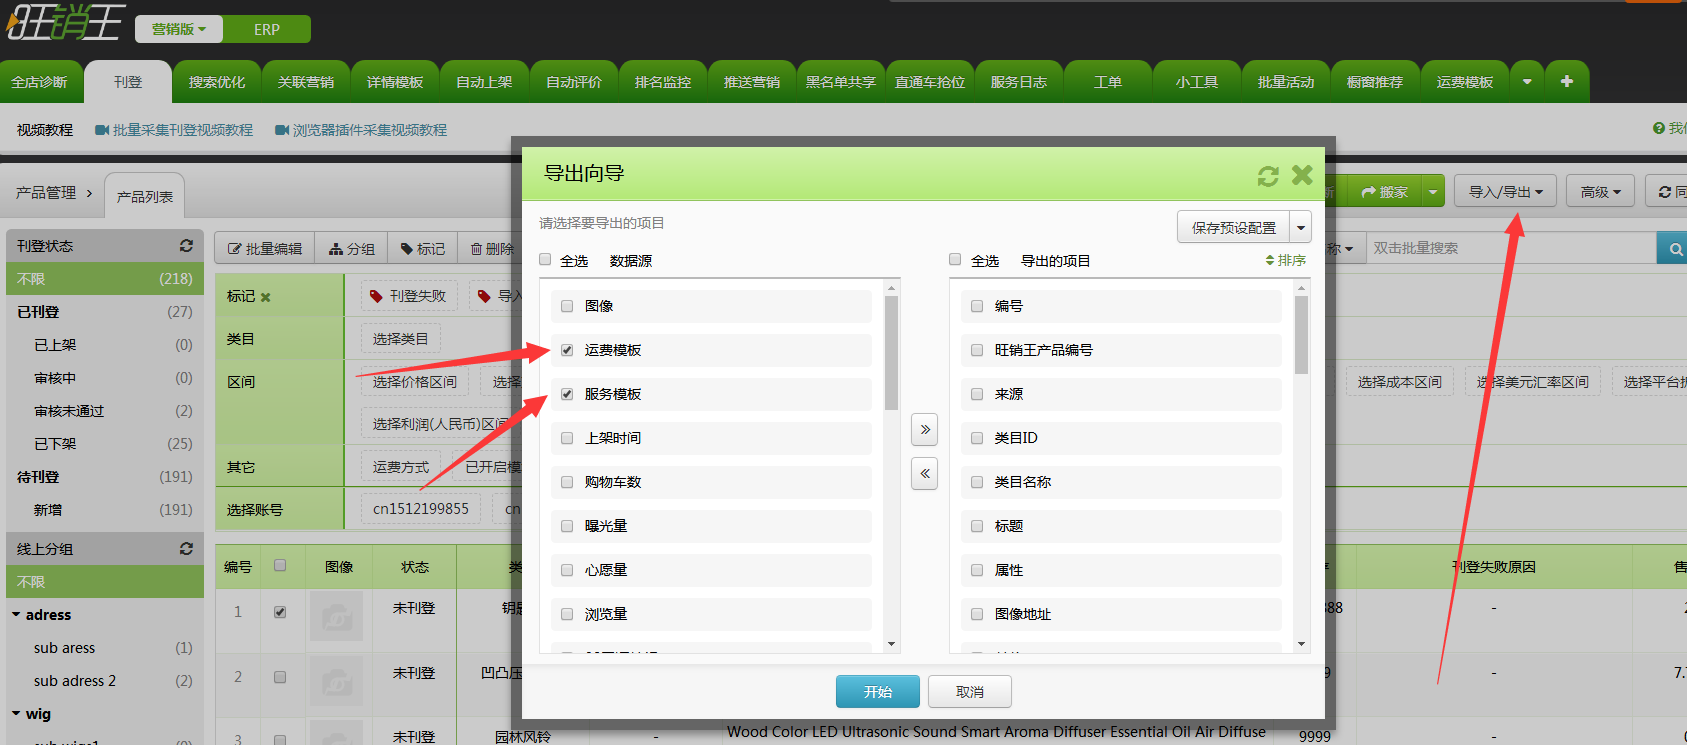1687x745 pixels.
Task: Add a new tab with plus icon
Action: pos(1567,82)
